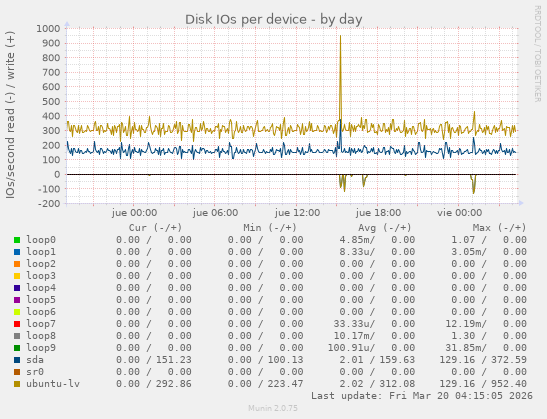Click the 'Max (-/+)' column header

click(499, 228)
